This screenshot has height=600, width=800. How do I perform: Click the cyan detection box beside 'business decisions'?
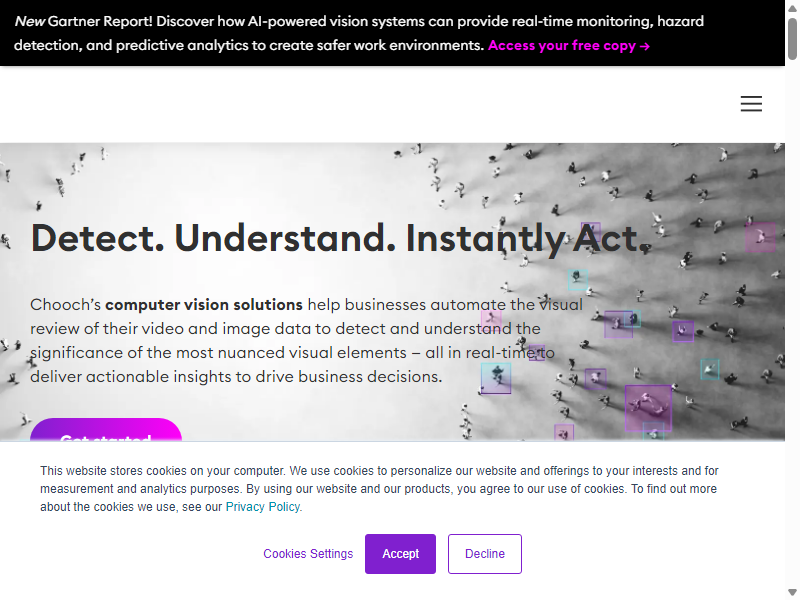496,378
